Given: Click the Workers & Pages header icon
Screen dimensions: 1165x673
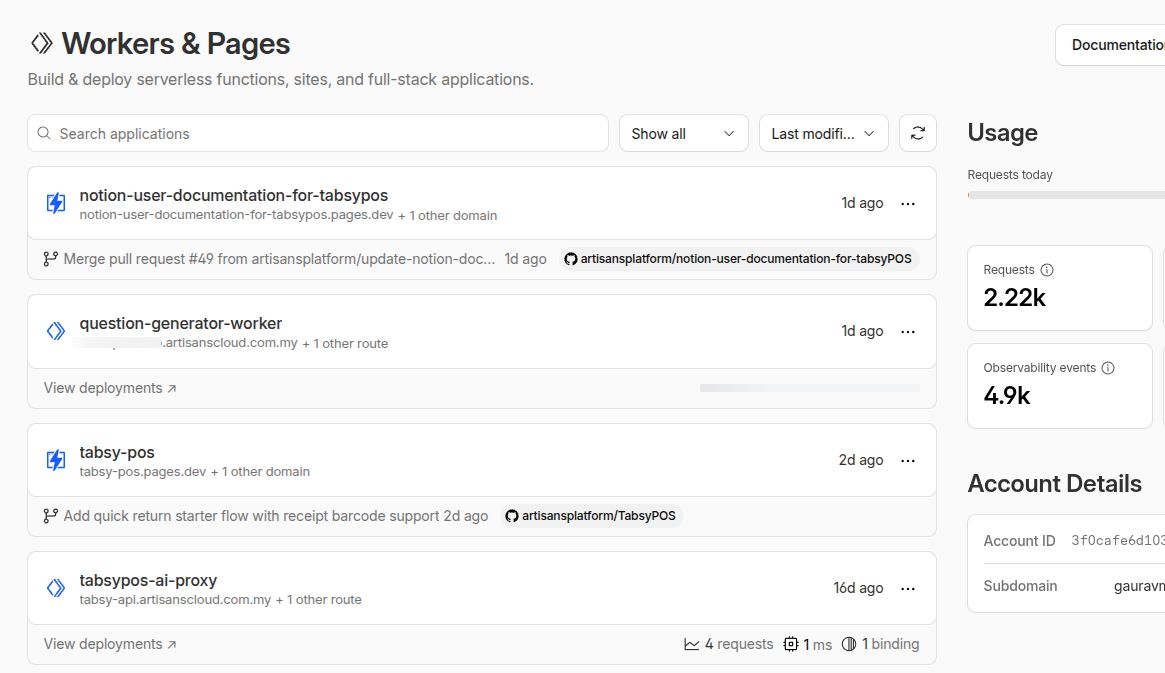Looking at the screenshot, I should pos(42,43).
